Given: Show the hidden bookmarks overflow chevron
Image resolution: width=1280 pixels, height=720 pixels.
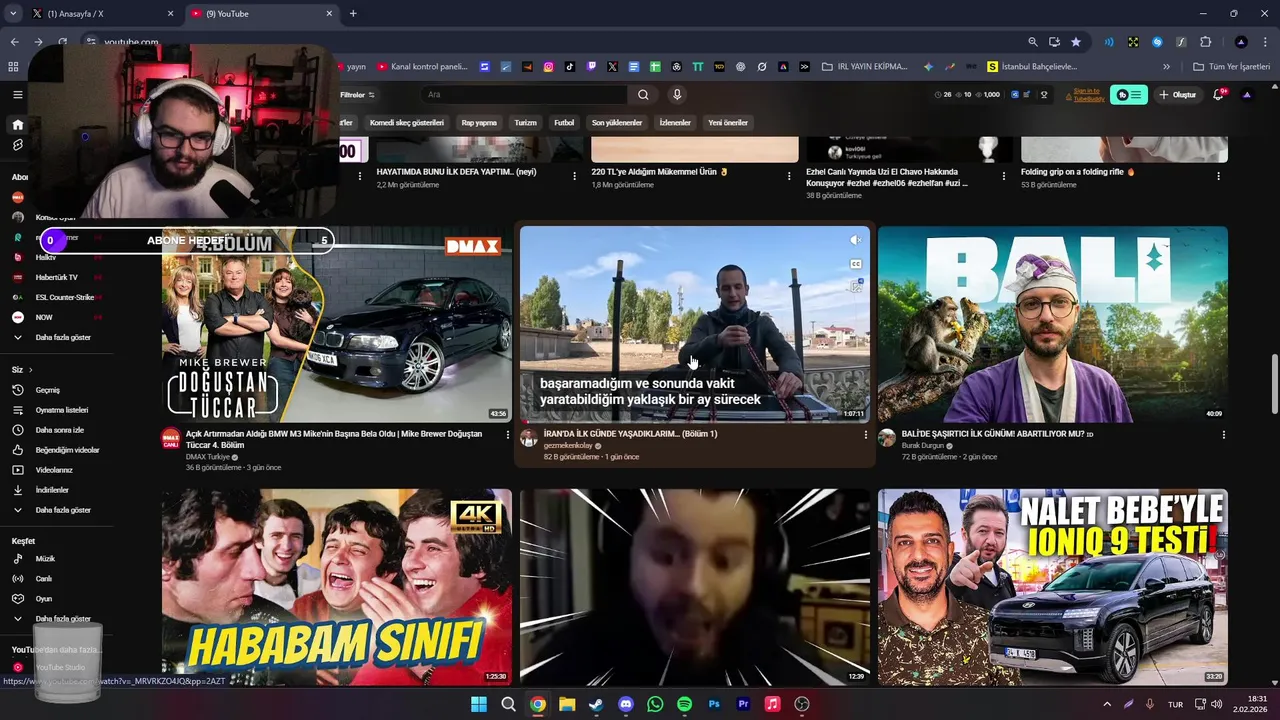Looking at the screenshot, I should (x=1166, y=67).
